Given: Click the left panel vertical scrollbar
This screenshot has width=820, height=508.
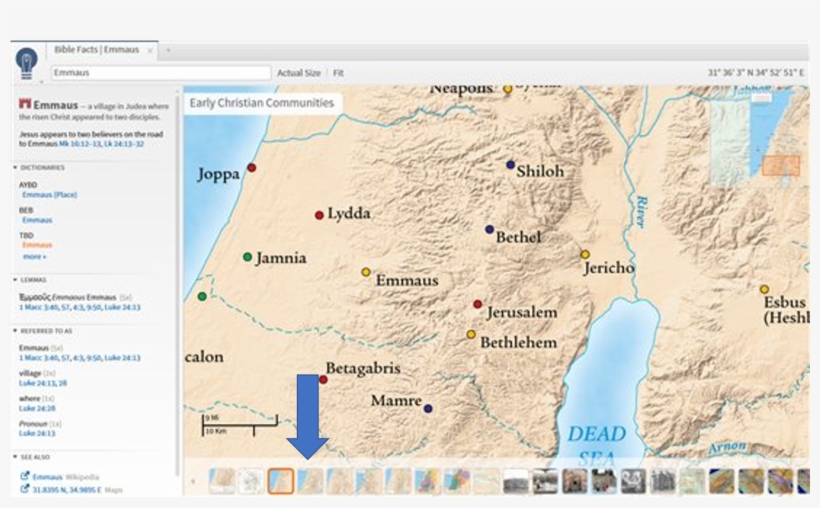Looking at the screenshot, I should [x=178, y=288].
